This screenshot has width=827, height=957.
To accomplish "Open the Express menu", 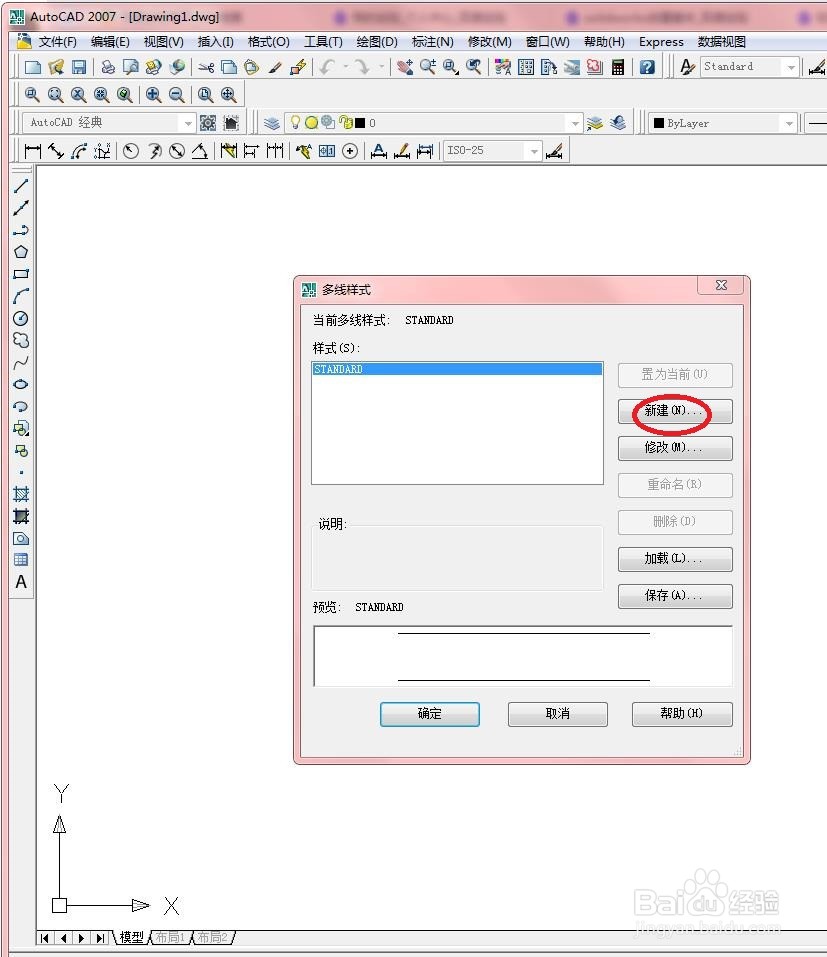I will (661, 42).
